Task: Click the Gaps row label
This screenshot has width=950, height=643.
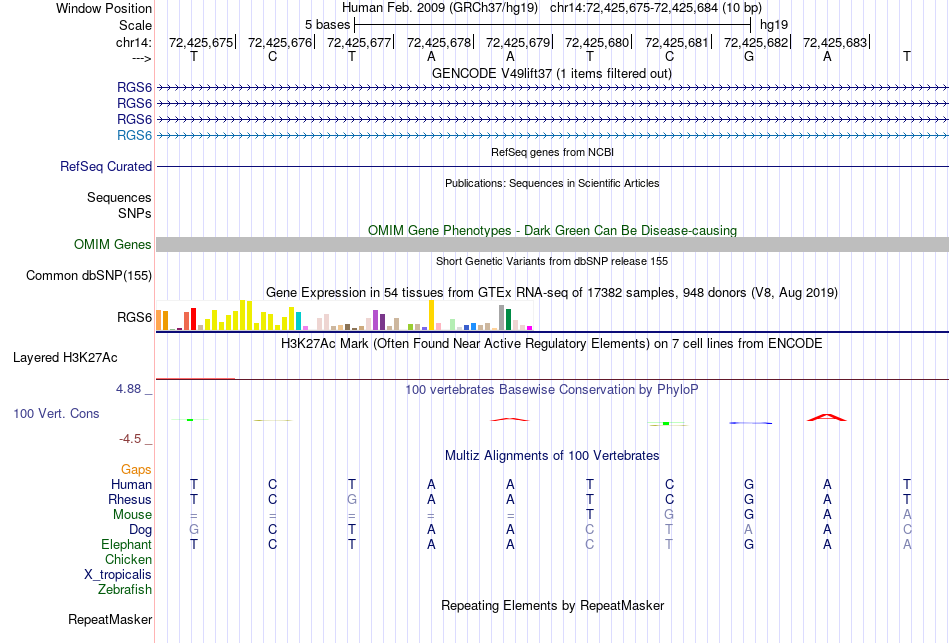Action: click(x=136, y=470)
